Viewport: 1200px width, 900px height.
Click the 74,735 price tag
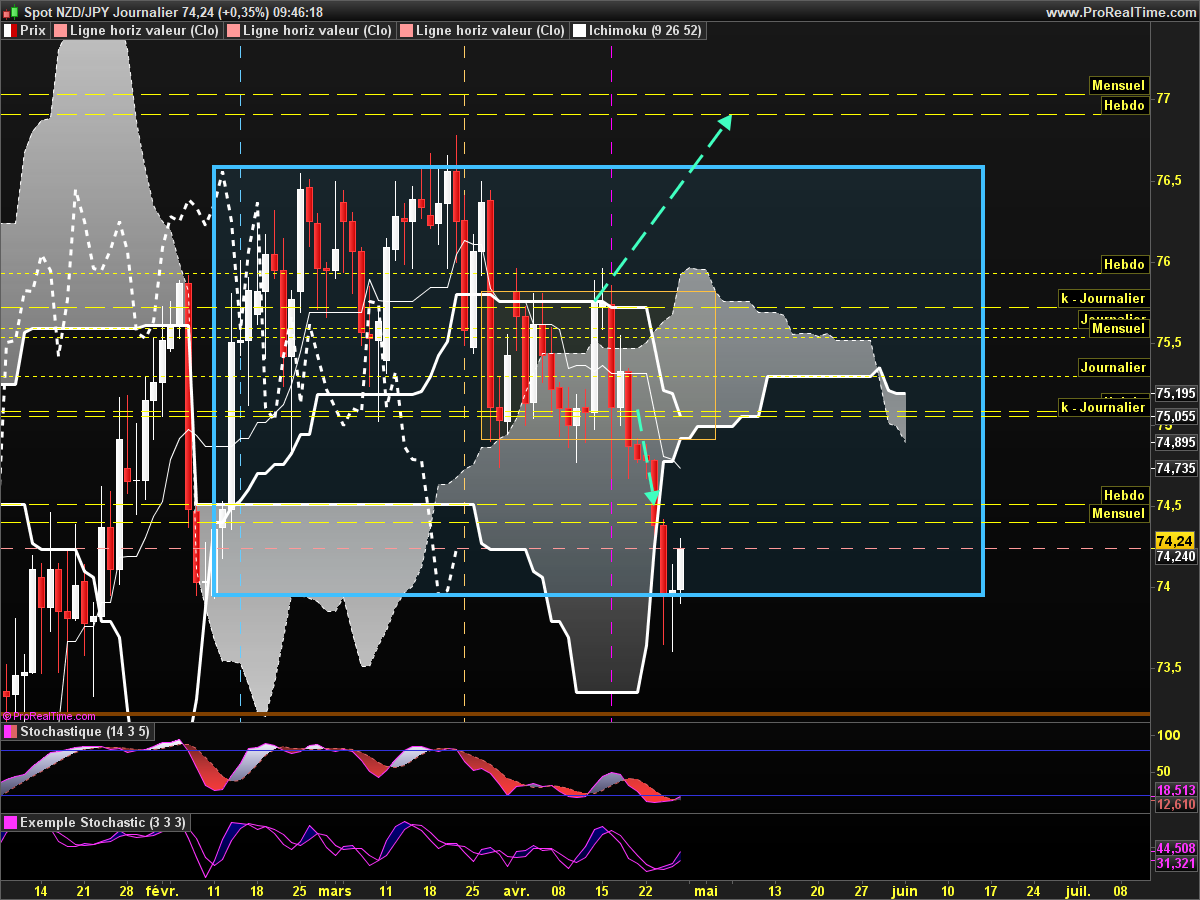[x=1176, y=468]
